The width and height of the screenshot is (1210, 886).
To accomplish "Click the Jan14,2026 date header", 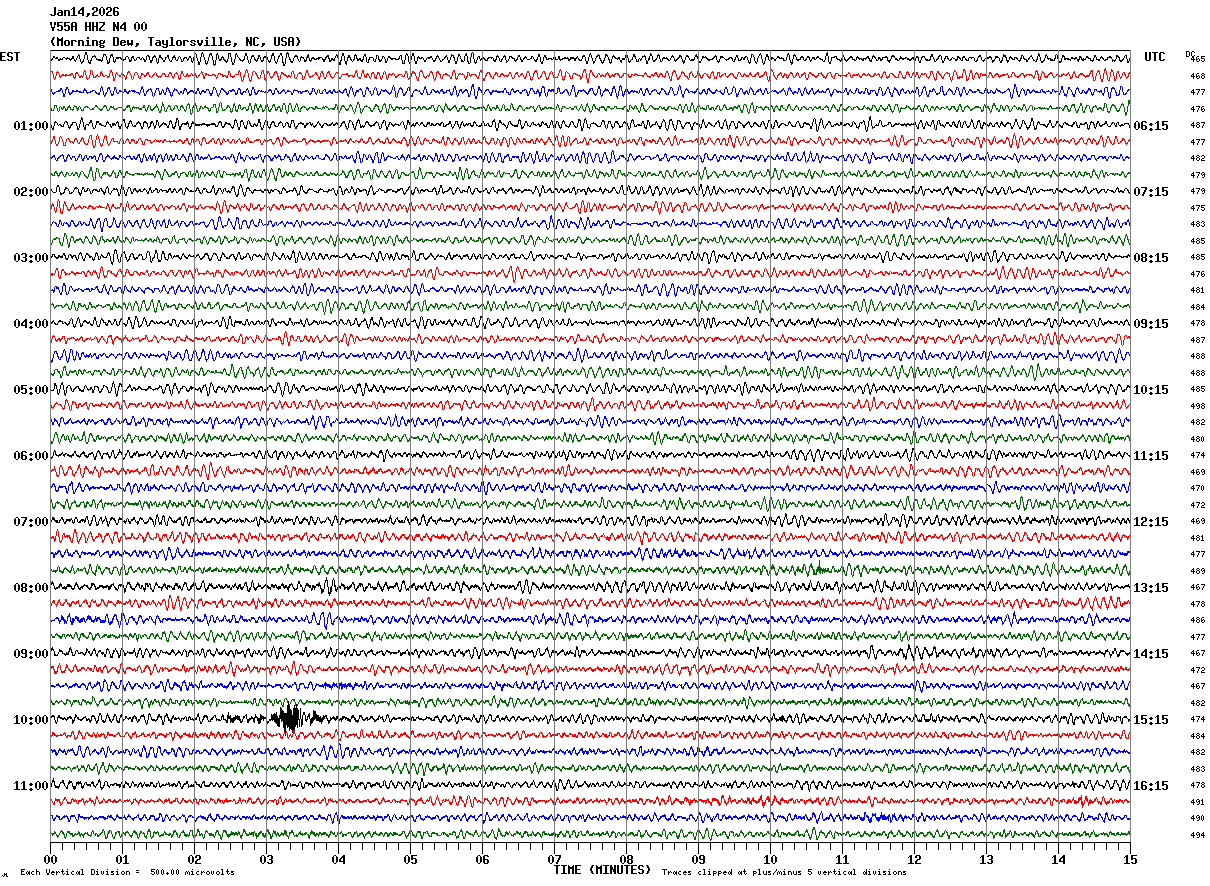I will [84, 12].
